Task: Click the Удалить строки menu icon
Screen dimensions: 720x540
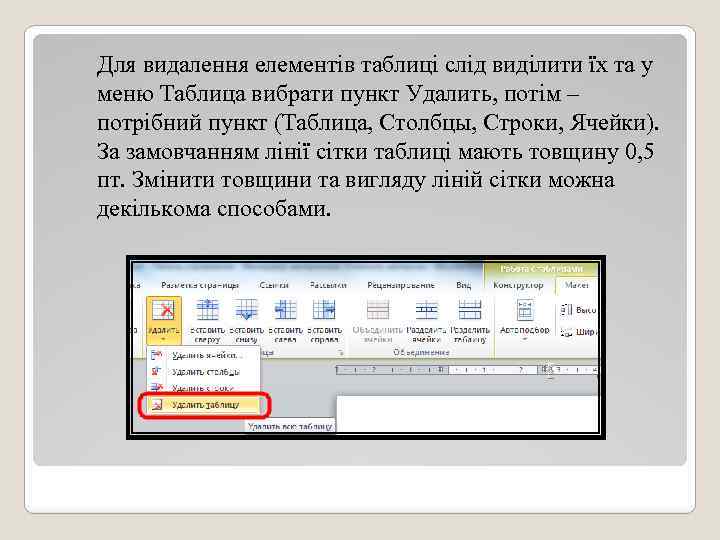Action: [157, 388]
